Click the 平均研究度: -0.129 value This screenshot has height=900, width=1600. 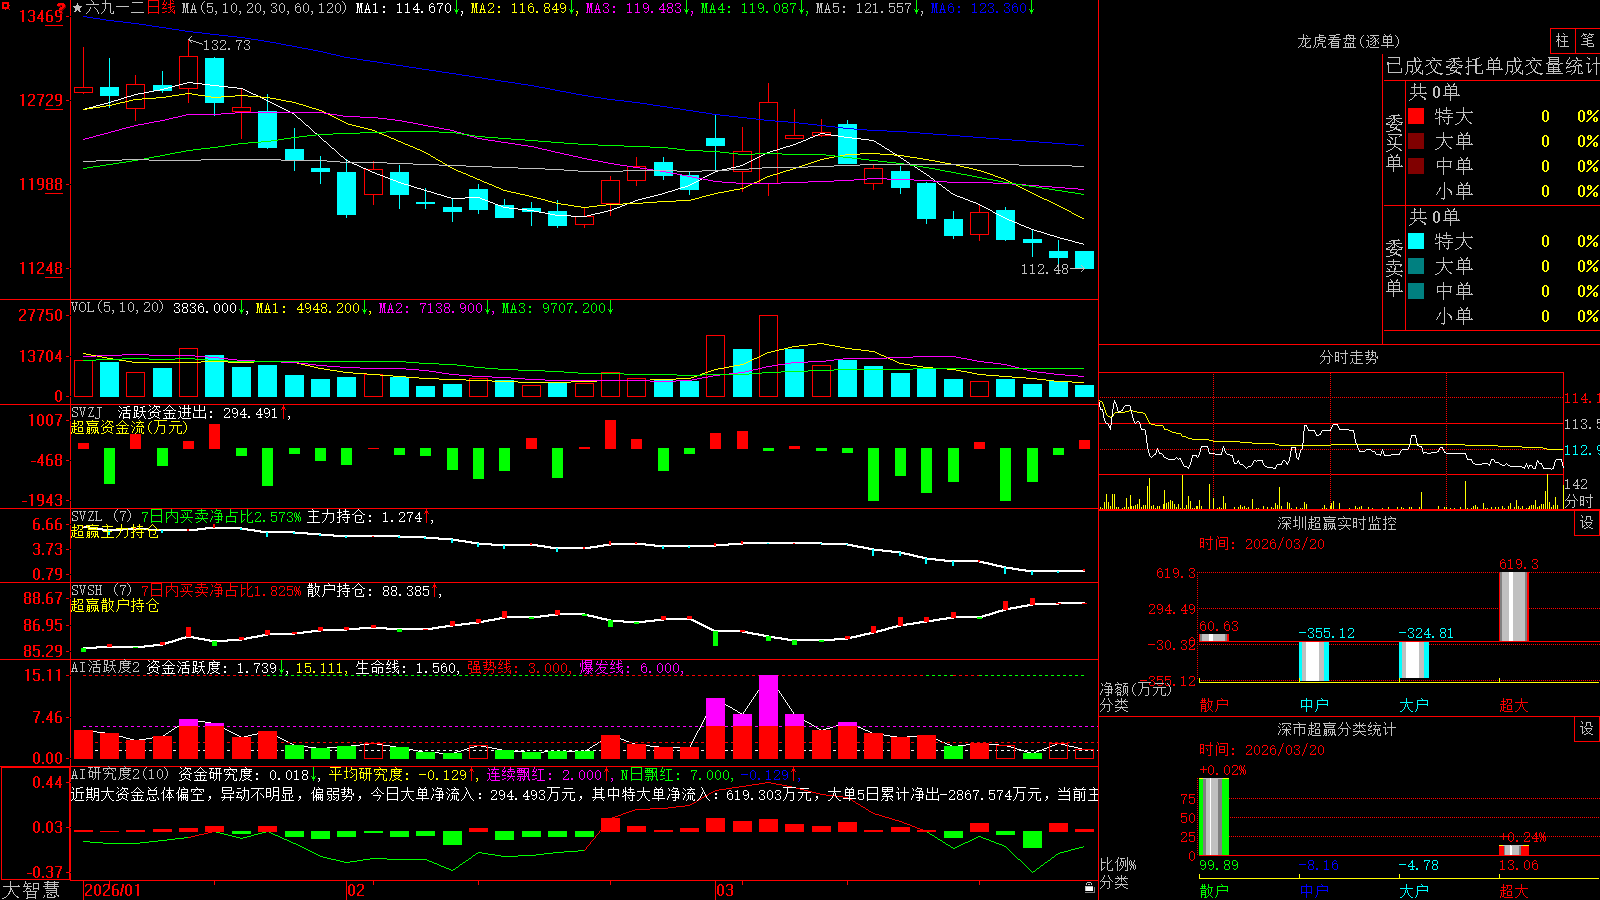tap(403, 774)
